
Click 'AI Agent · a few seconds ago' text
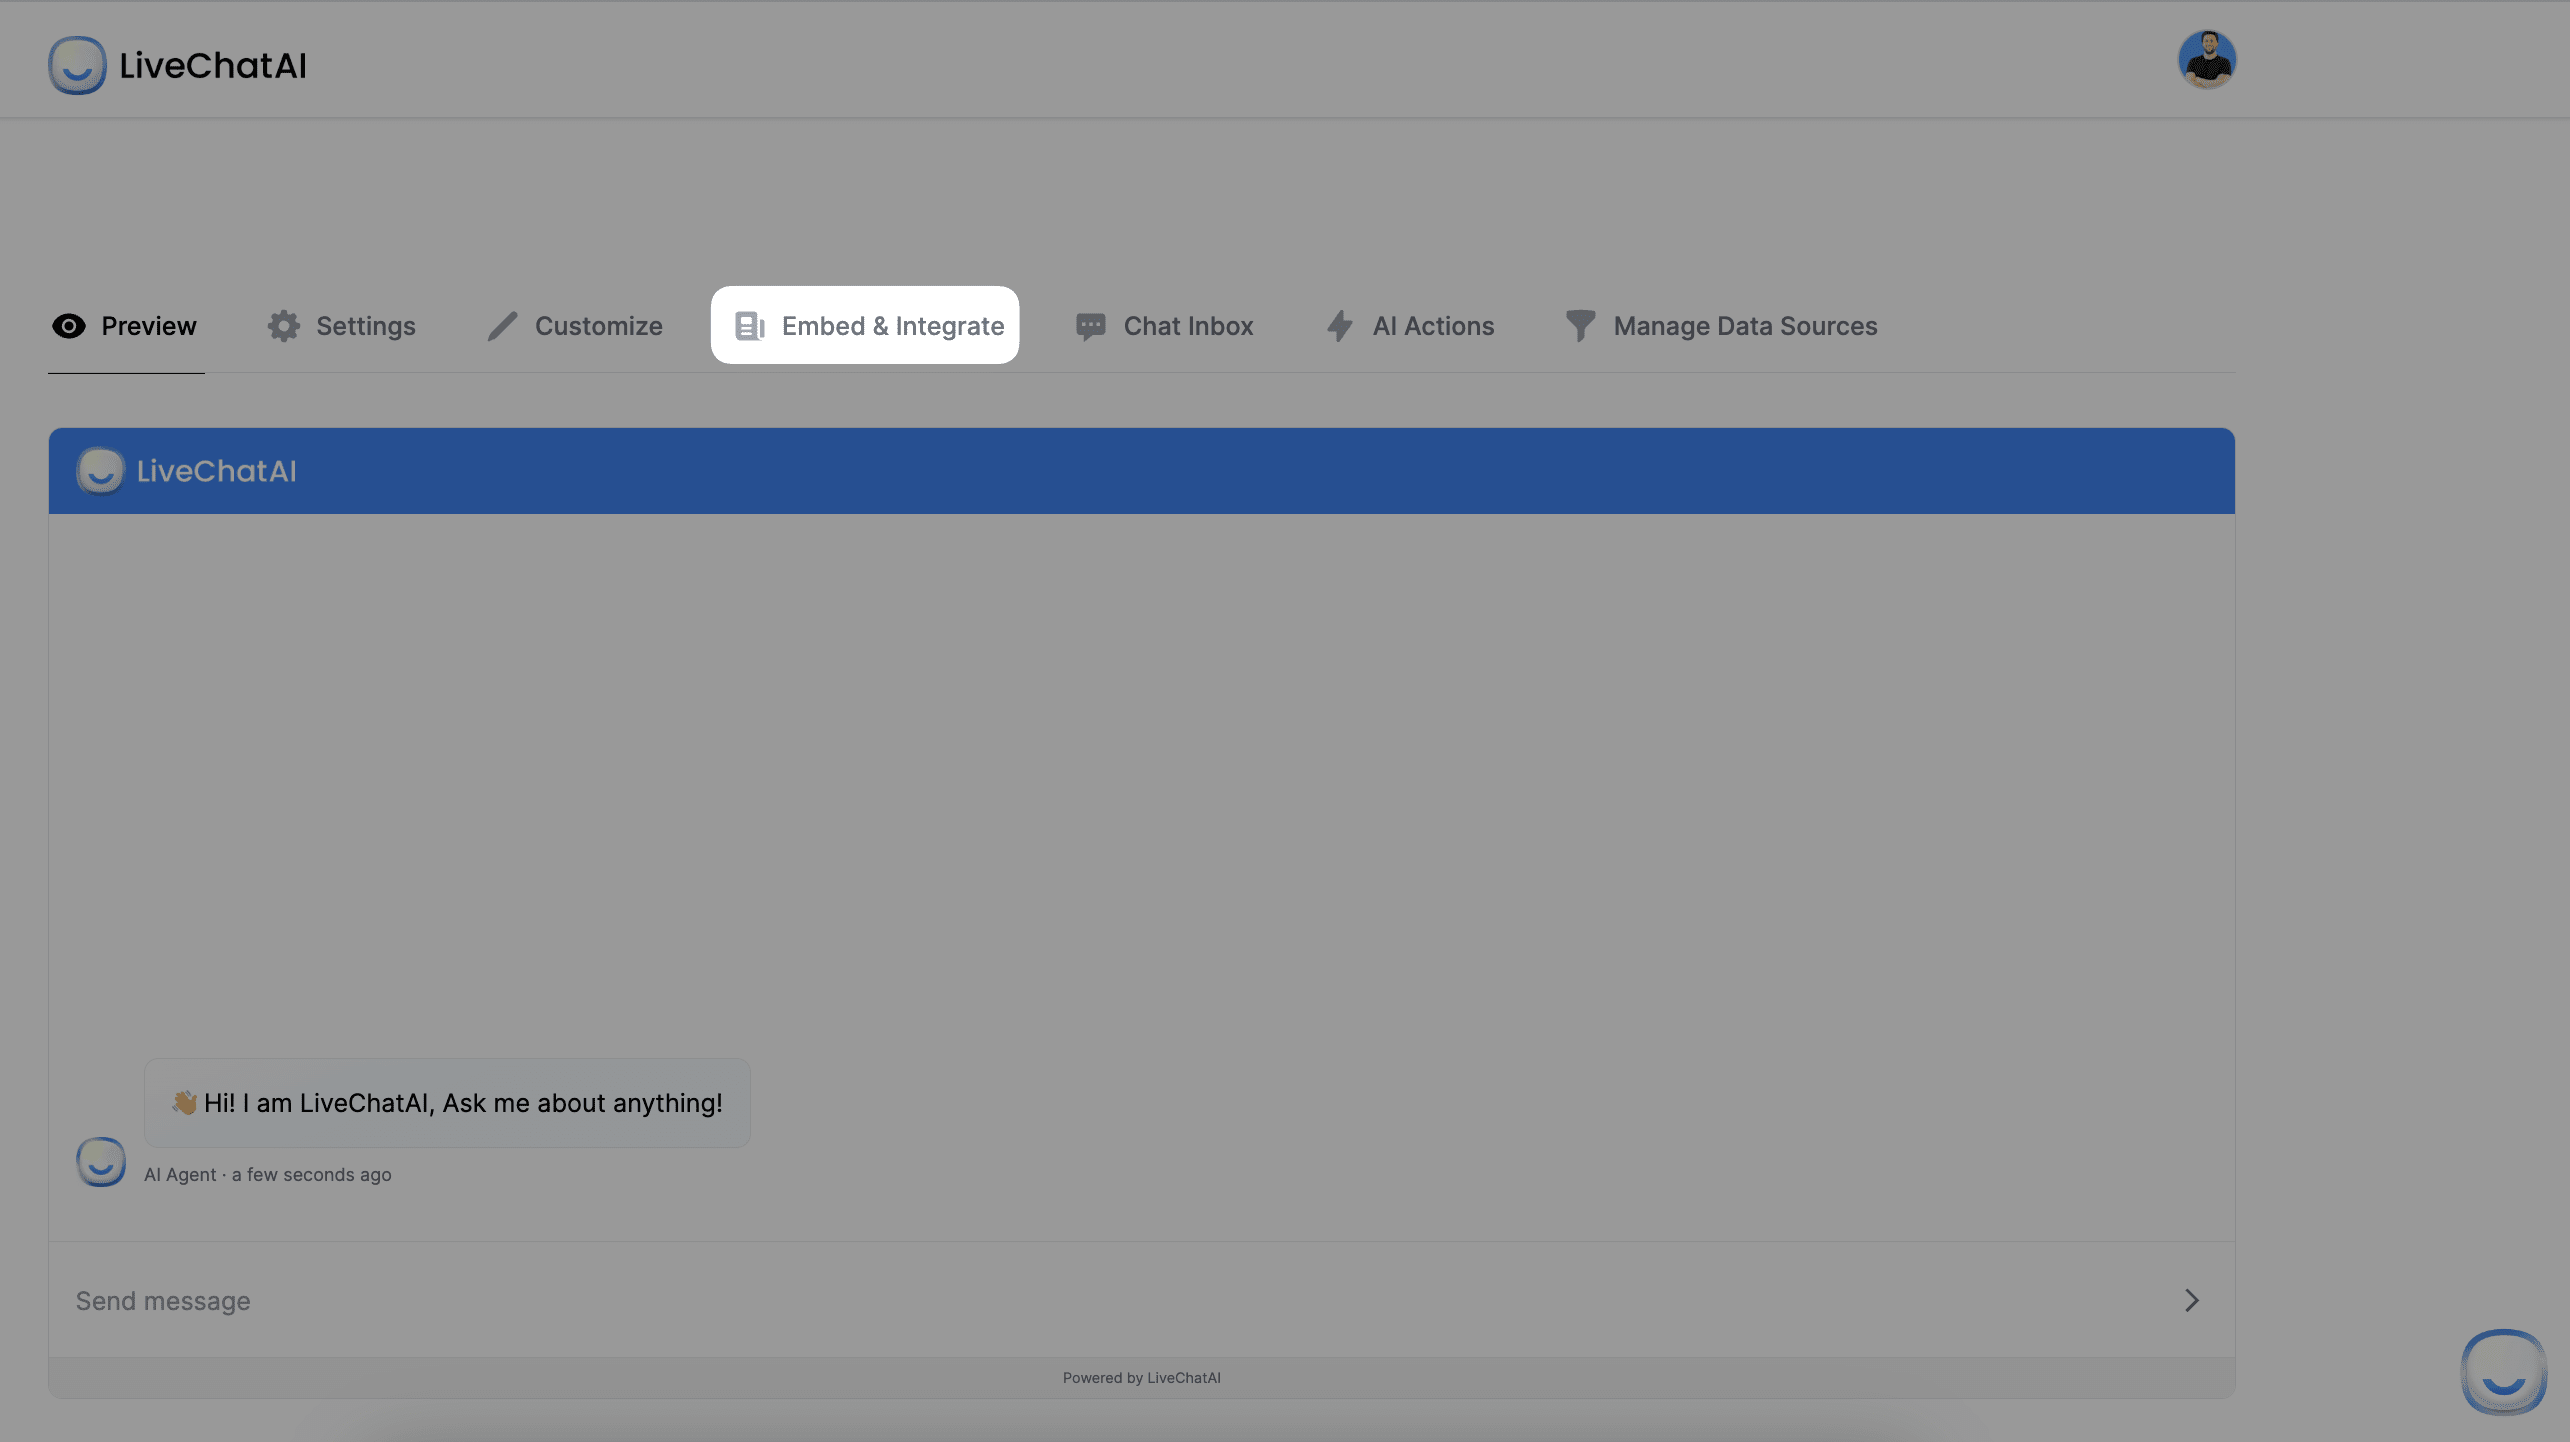[x=268, y=1175]
